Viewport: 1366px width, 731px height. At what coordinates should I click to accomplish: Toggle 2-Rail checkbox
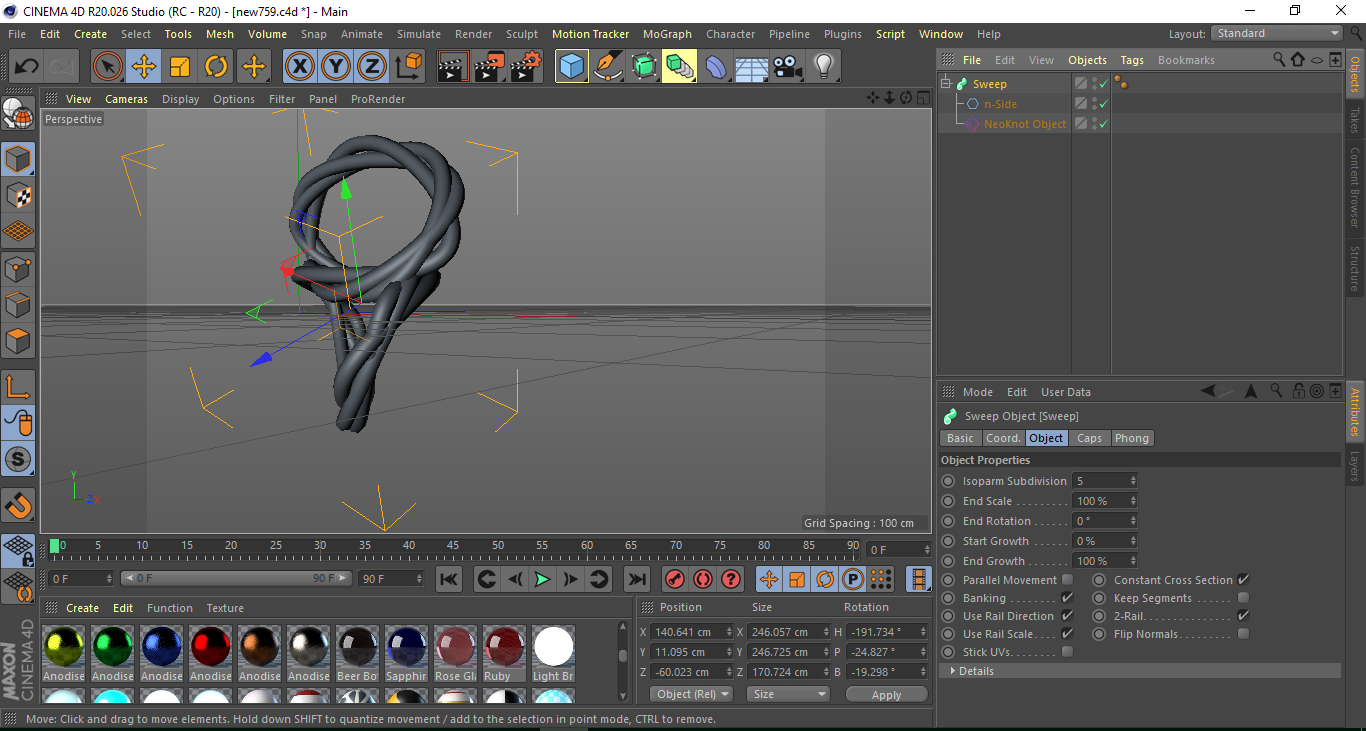coord(1243,616)
